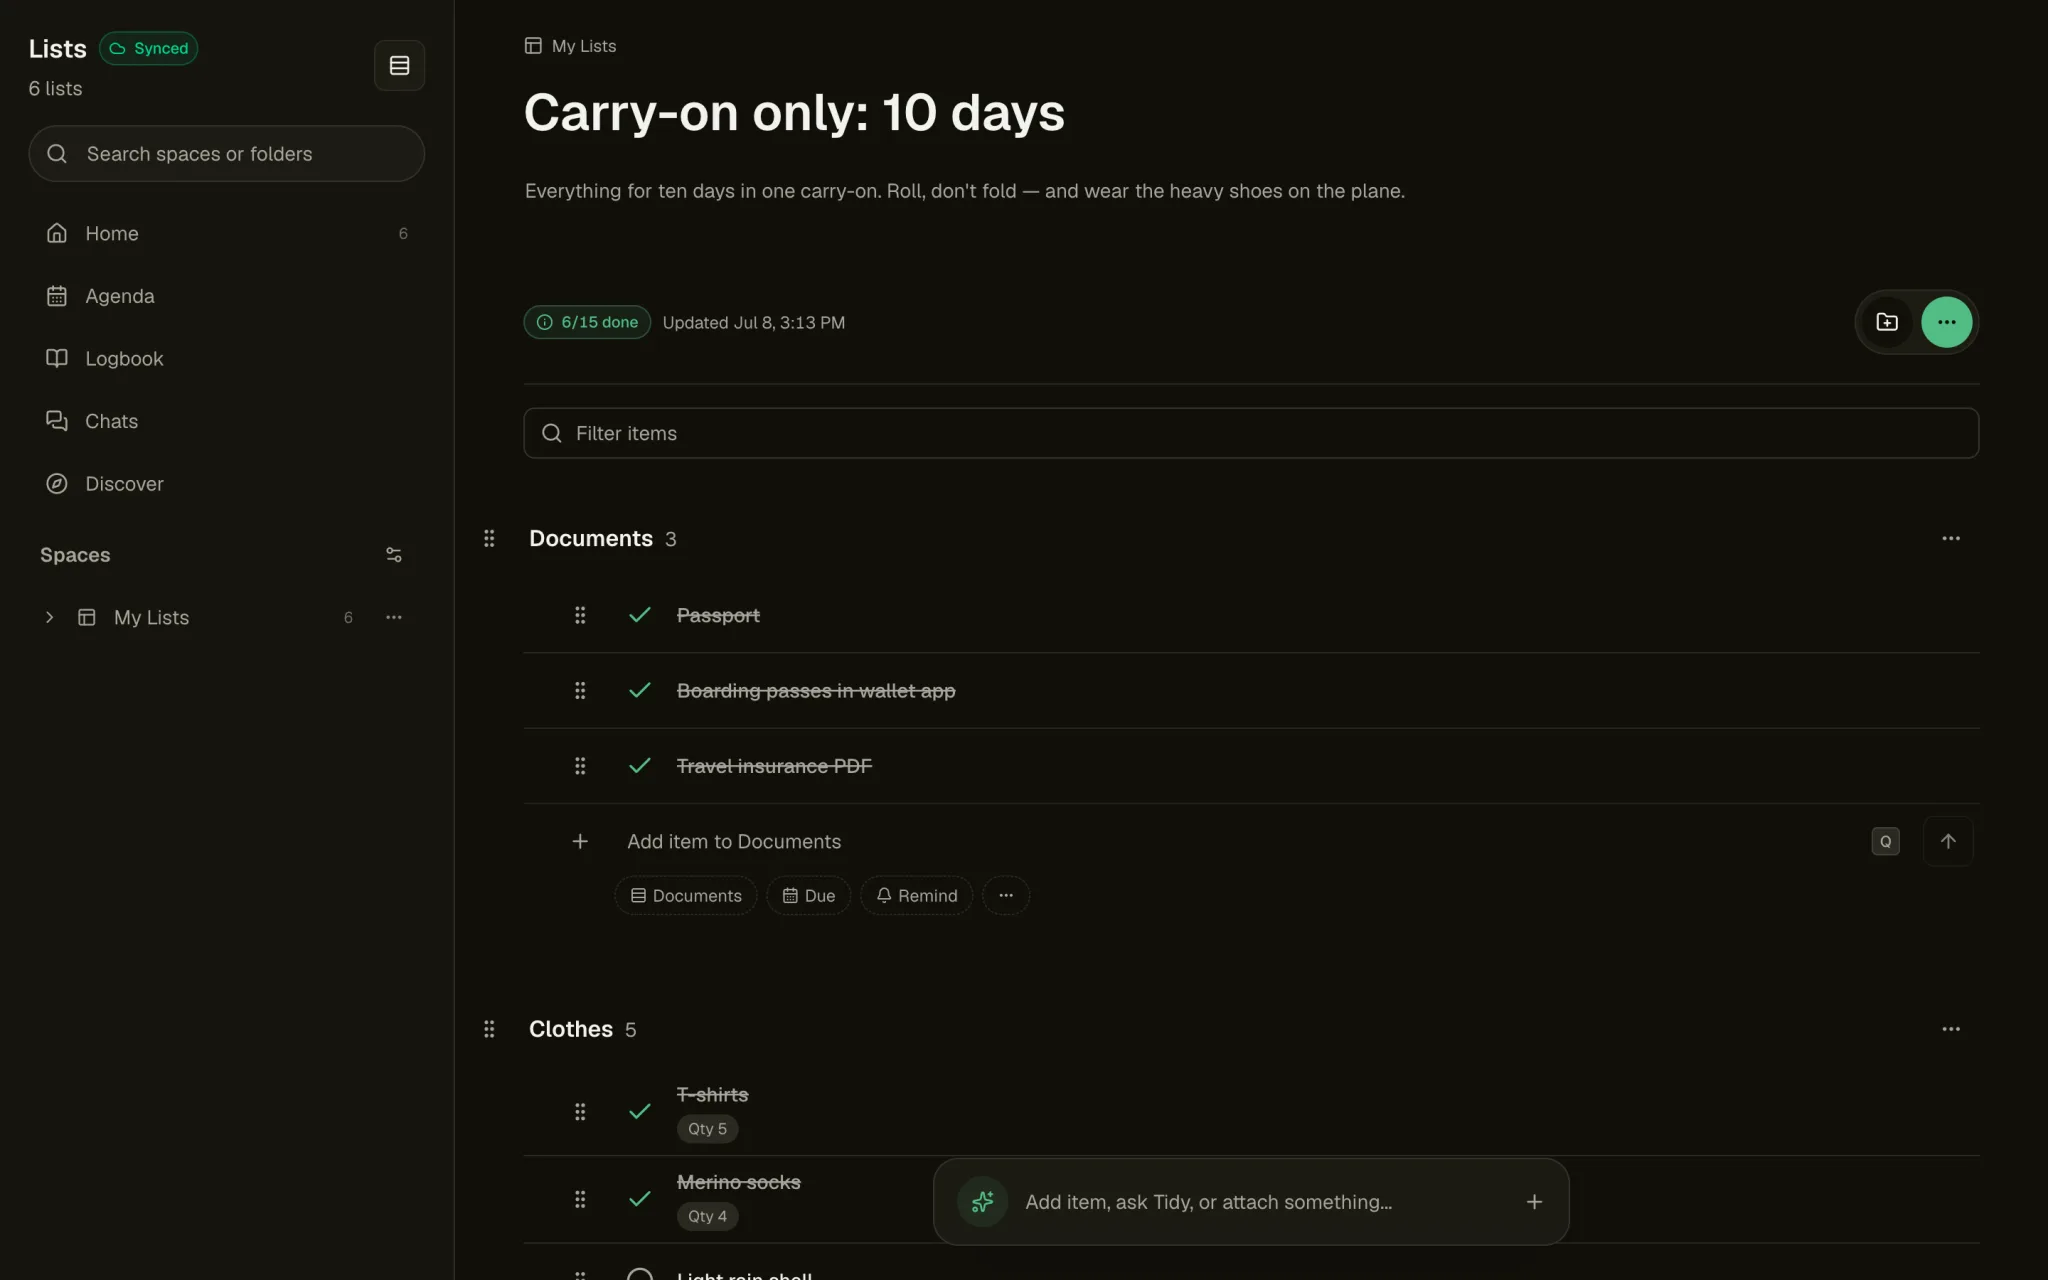Uncheck the Merino socks item
The height and width of the screenshot is (1280, 2048).
point(640,1198)
